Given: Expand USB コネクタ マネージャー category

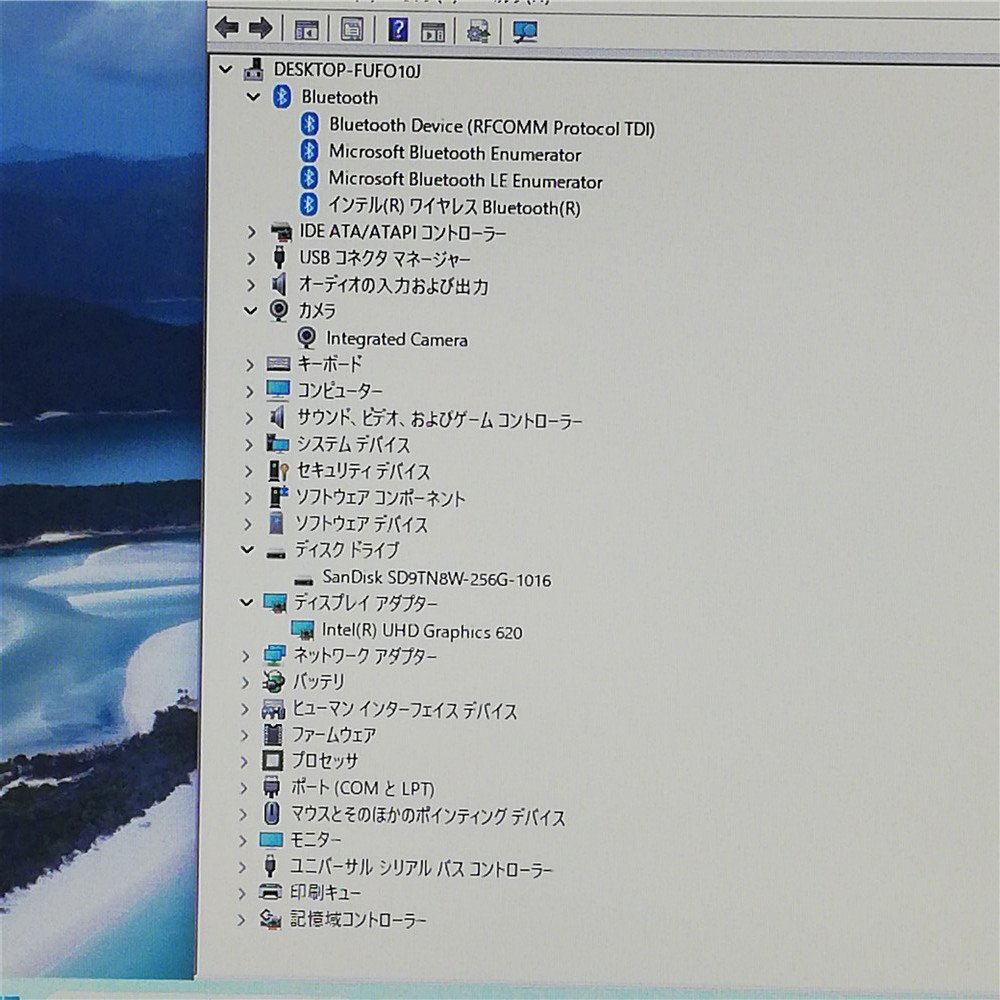Looking at the screenshot, I should pyautogui.click(x=251, y=258).
